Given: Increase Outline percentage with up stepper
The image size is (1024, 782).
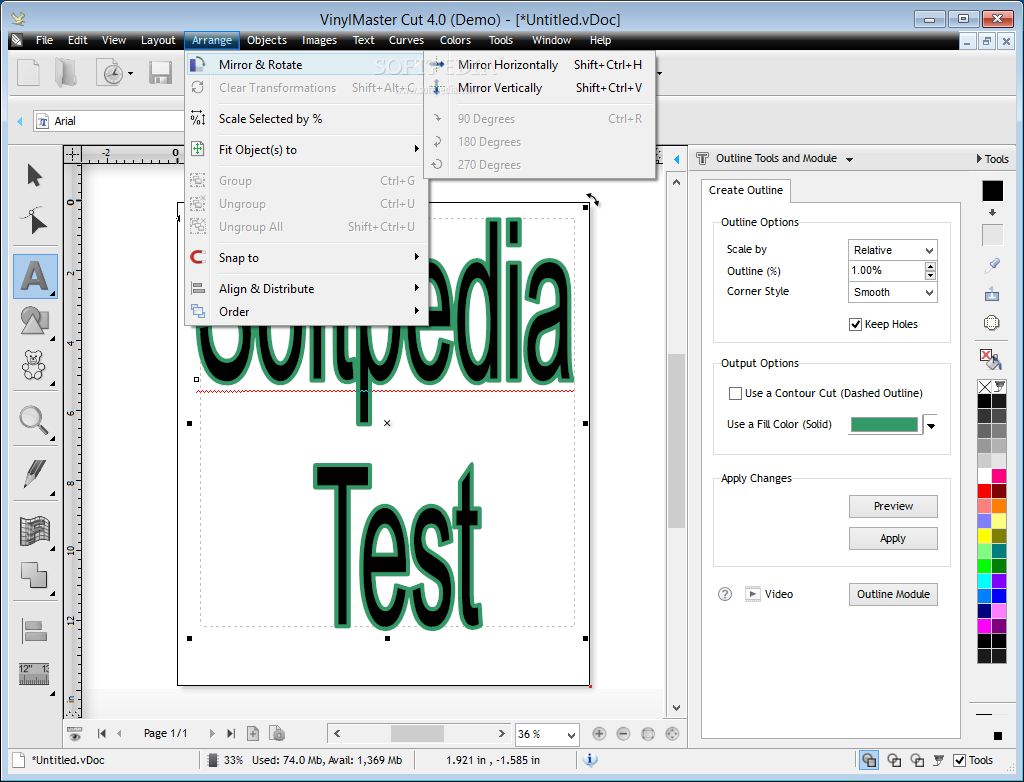Looking at the screenshot, I should pyautogui.click(x=931, y=266).
